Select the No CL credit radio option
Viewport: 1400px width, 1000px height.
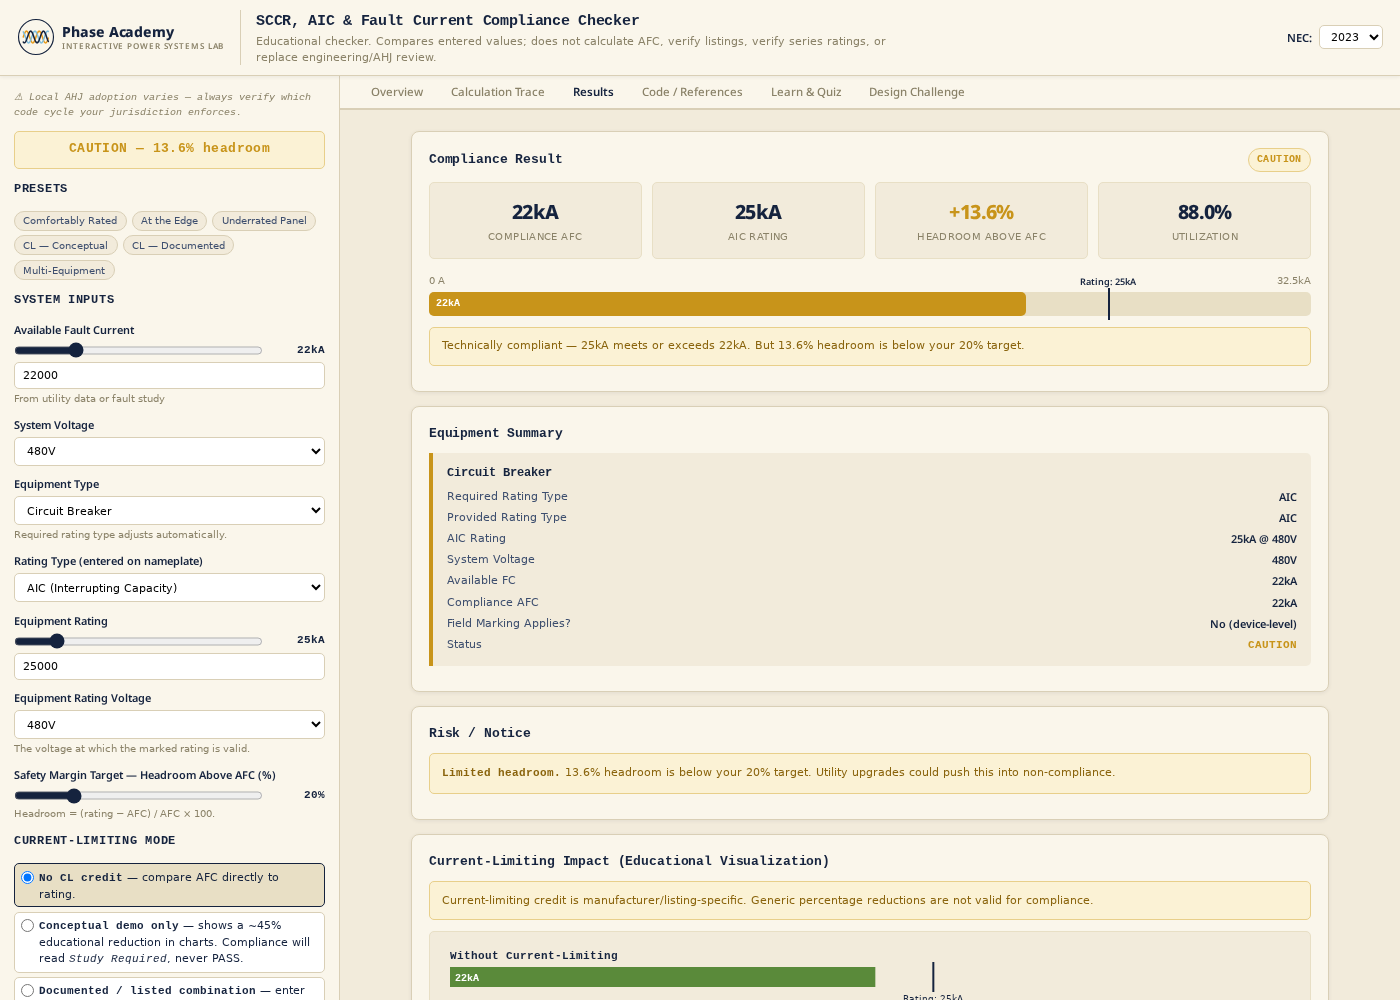28,878
